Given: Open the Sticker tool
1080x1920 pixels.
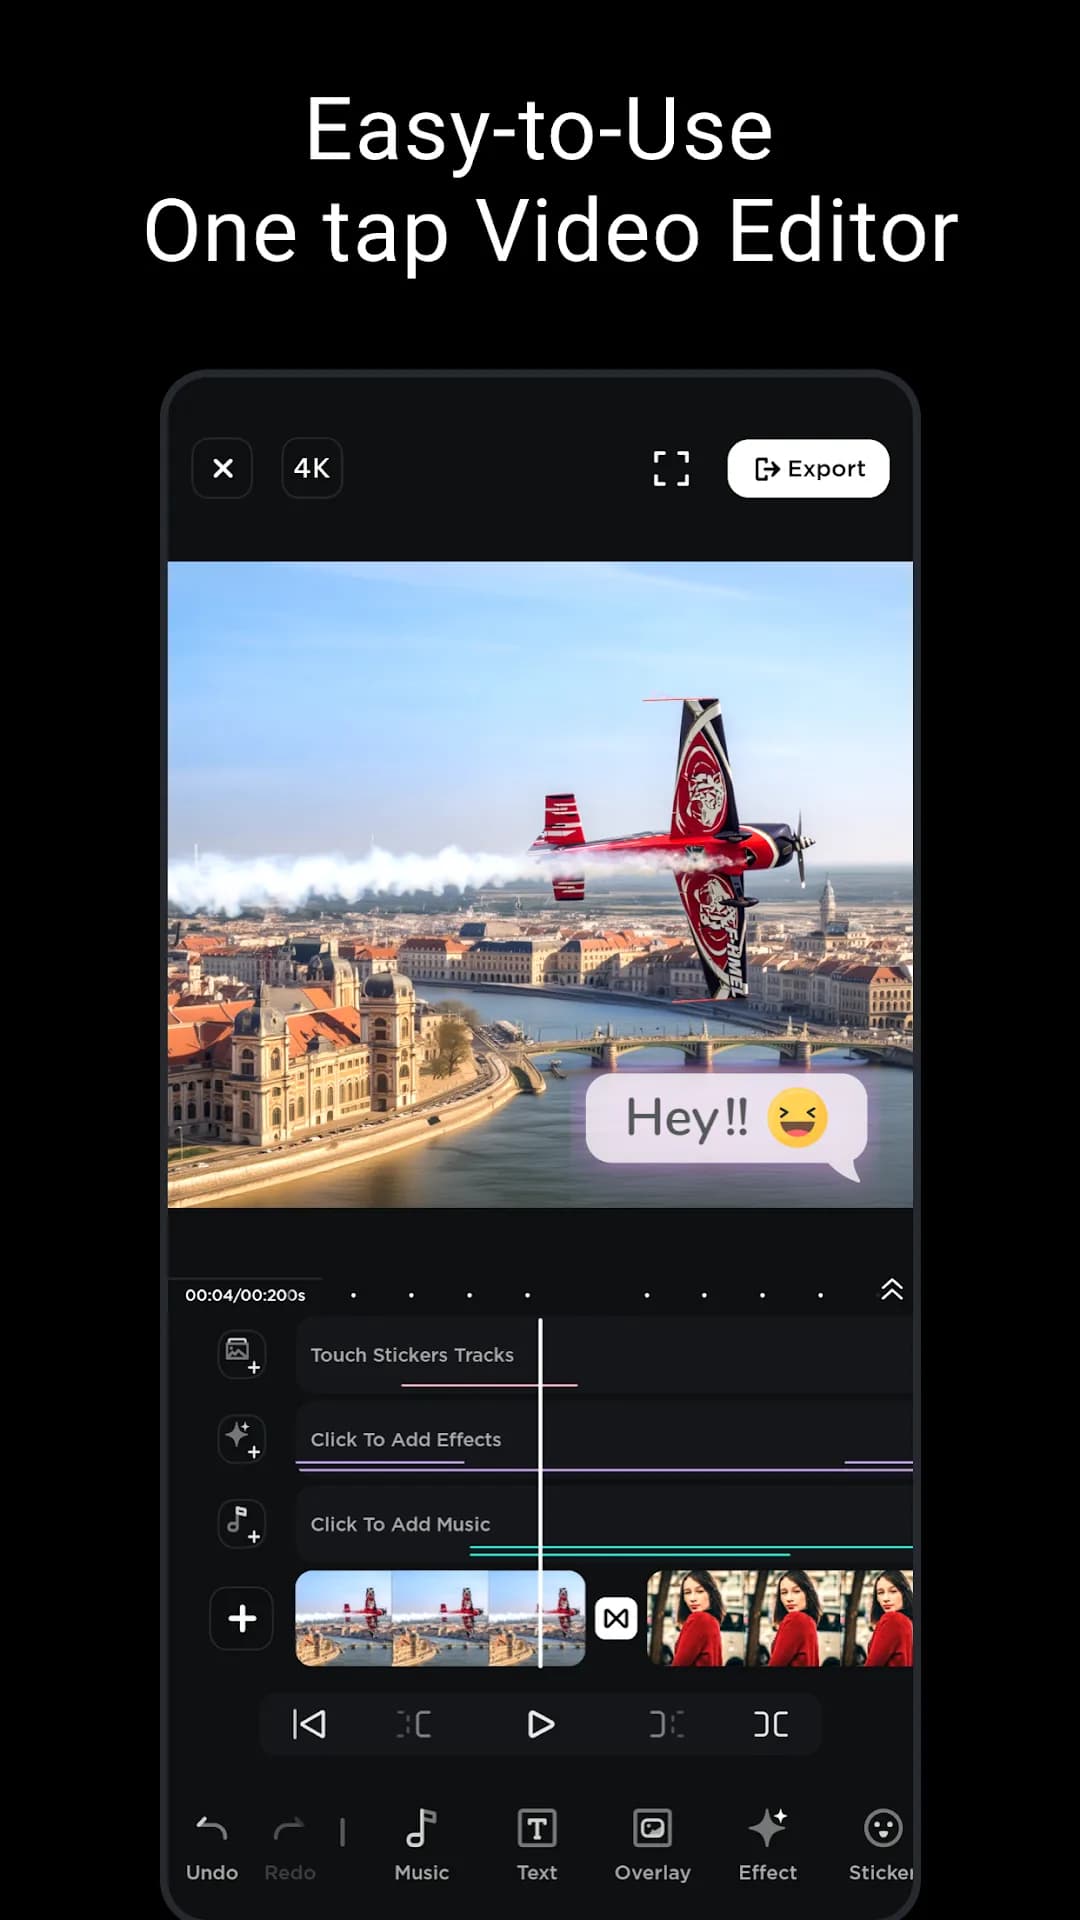Looking at the screenshot, I should point(881,1845).
